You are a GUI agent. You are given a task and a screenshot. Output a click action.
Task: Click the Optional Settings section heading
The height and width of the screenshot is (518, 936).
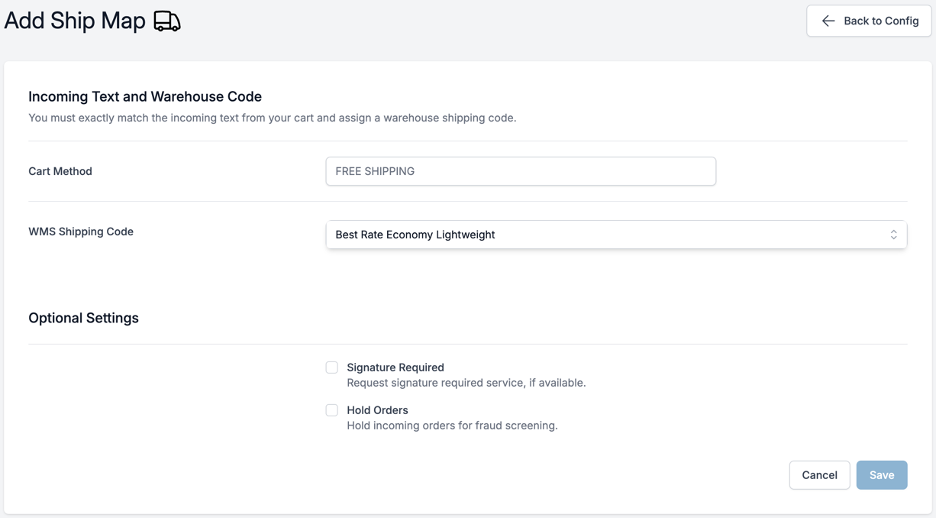pos(84,318)
